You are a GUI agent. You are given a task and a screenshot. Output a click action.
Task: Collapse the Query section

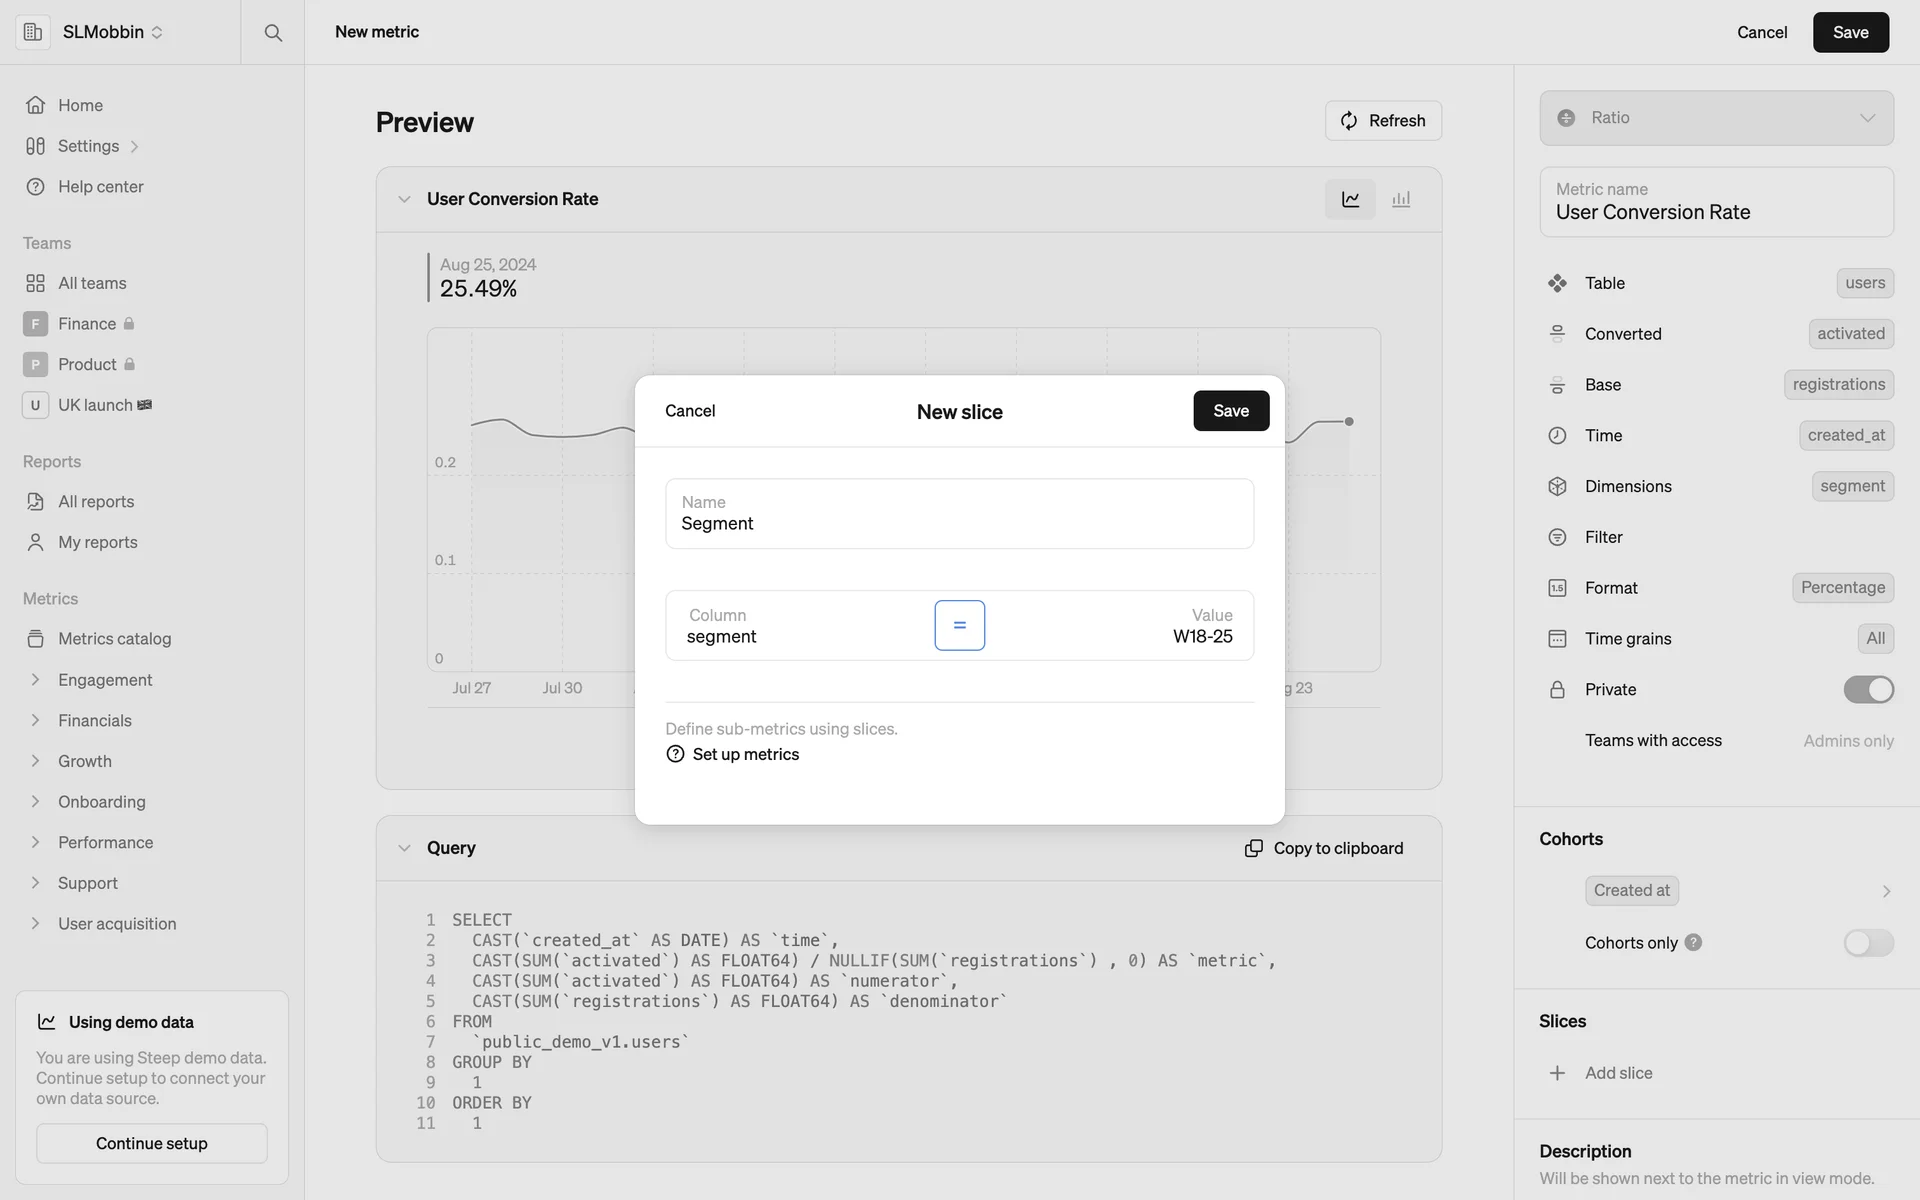click(404, 848)
